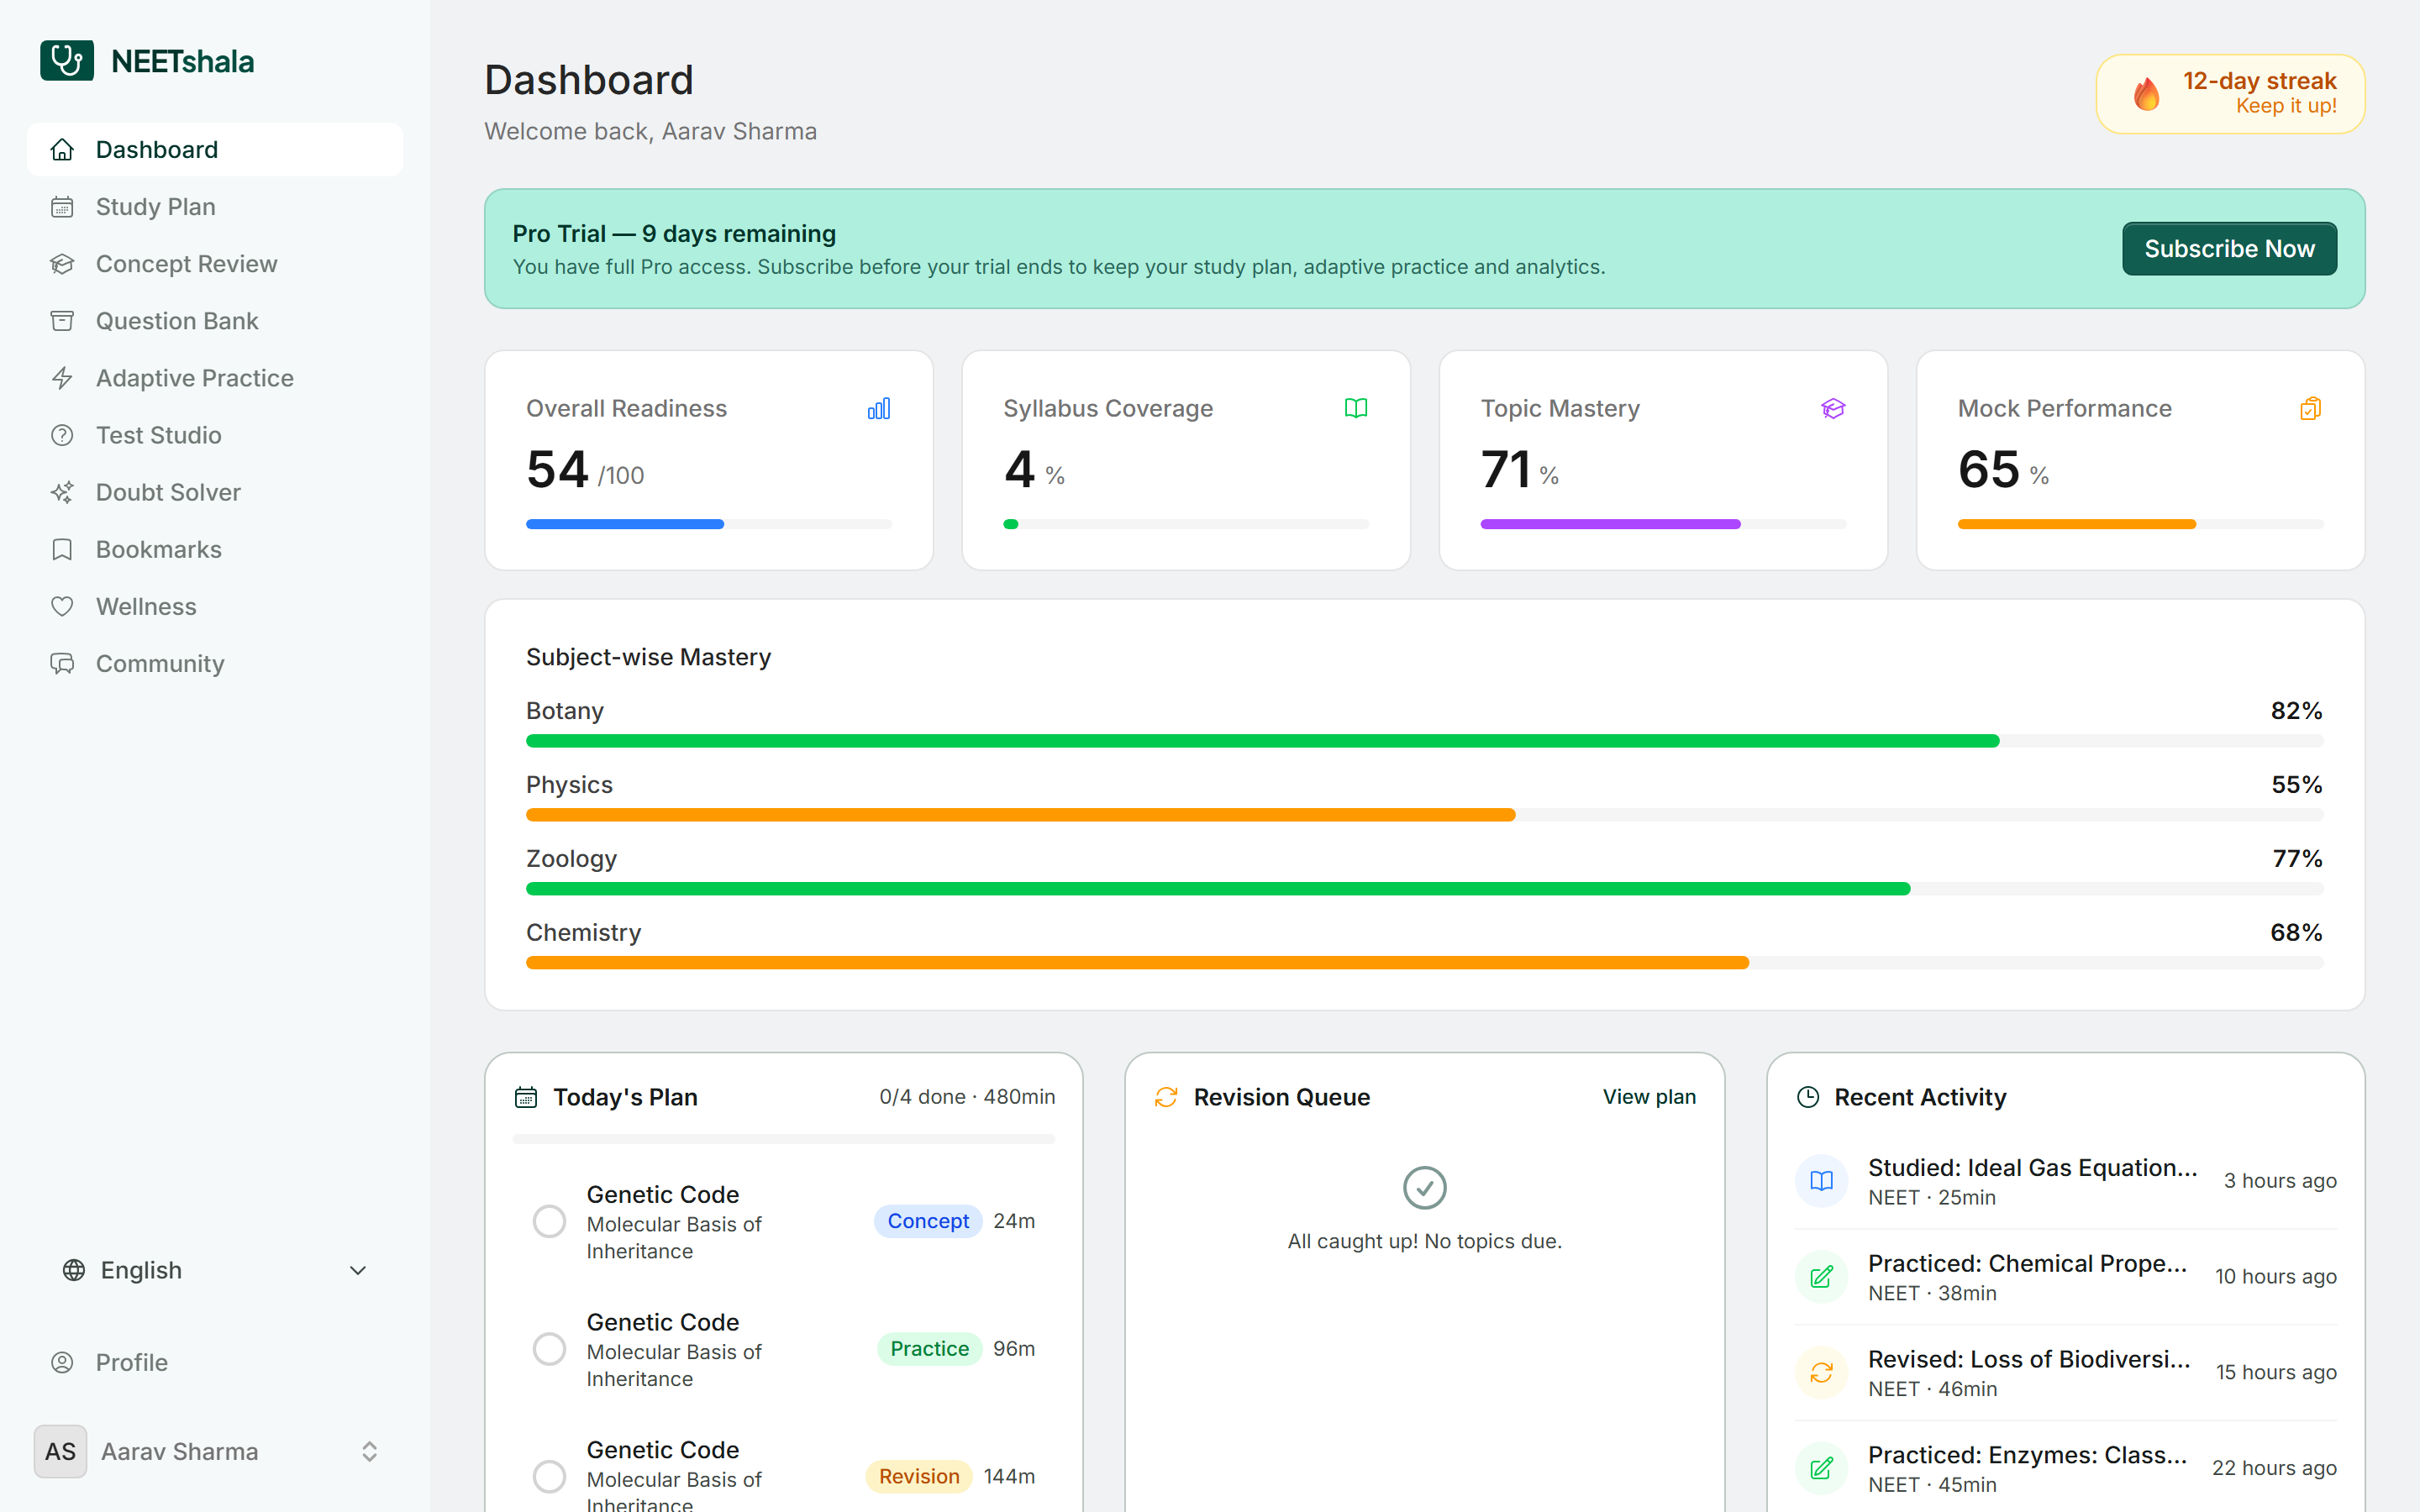Click the clock icon beside Recent Activity
Screen dimensions: 2420x1512
tap(1808, 1097)
